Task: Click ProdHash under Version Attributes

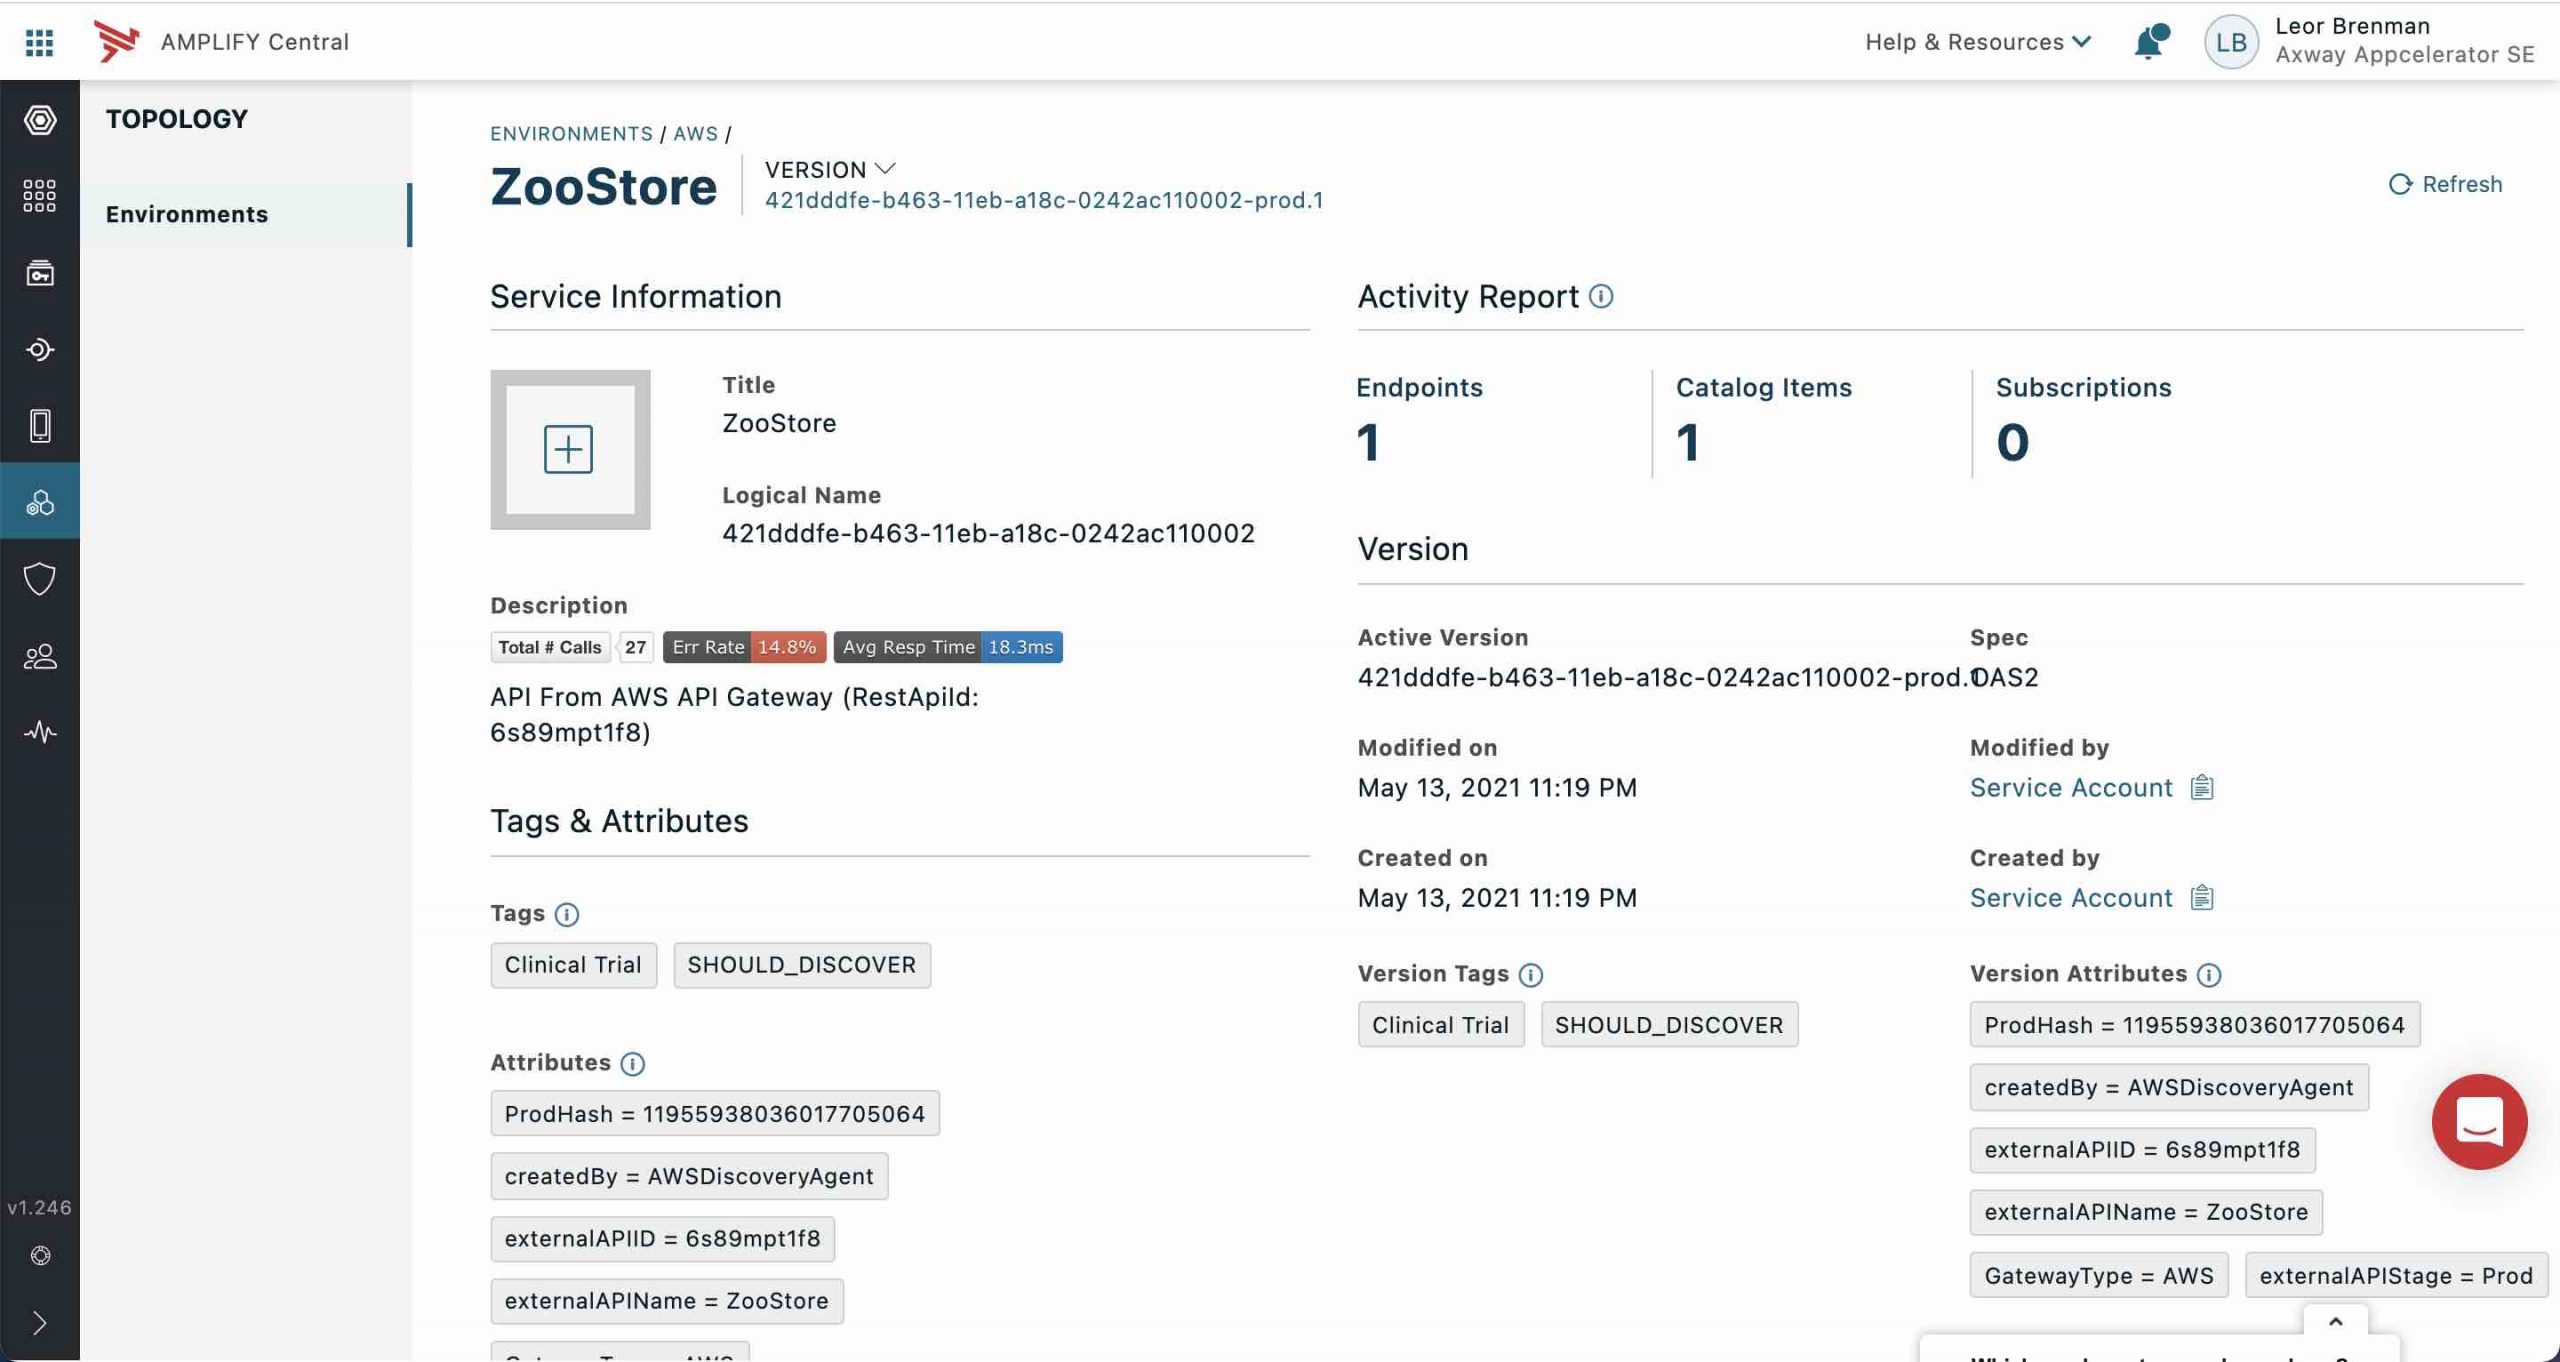Action: [x=2195, y=1025]
